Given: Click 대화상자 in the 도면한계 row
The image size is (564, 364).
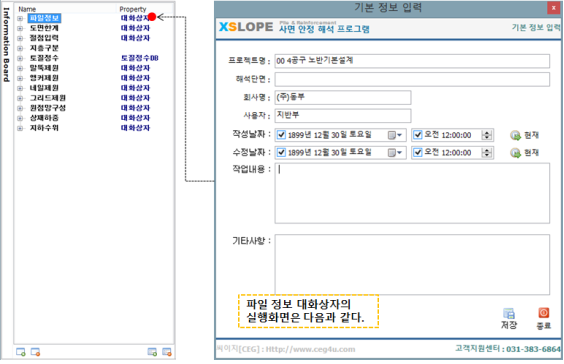Looking at the screenshot, I should (135, 28).
